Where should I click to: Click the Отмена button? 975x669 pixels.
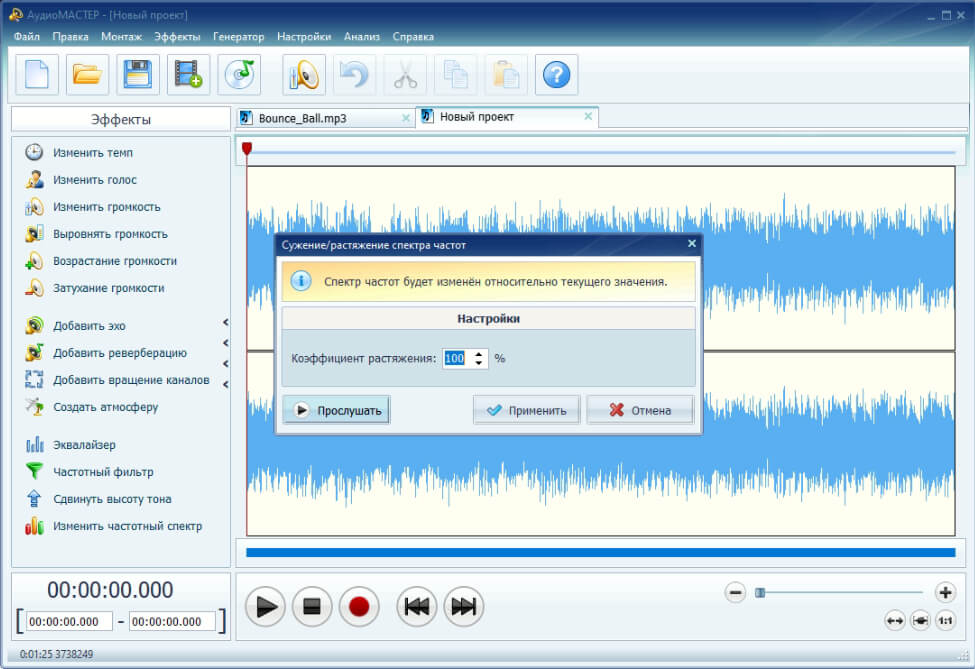click(x=640, y=410)
